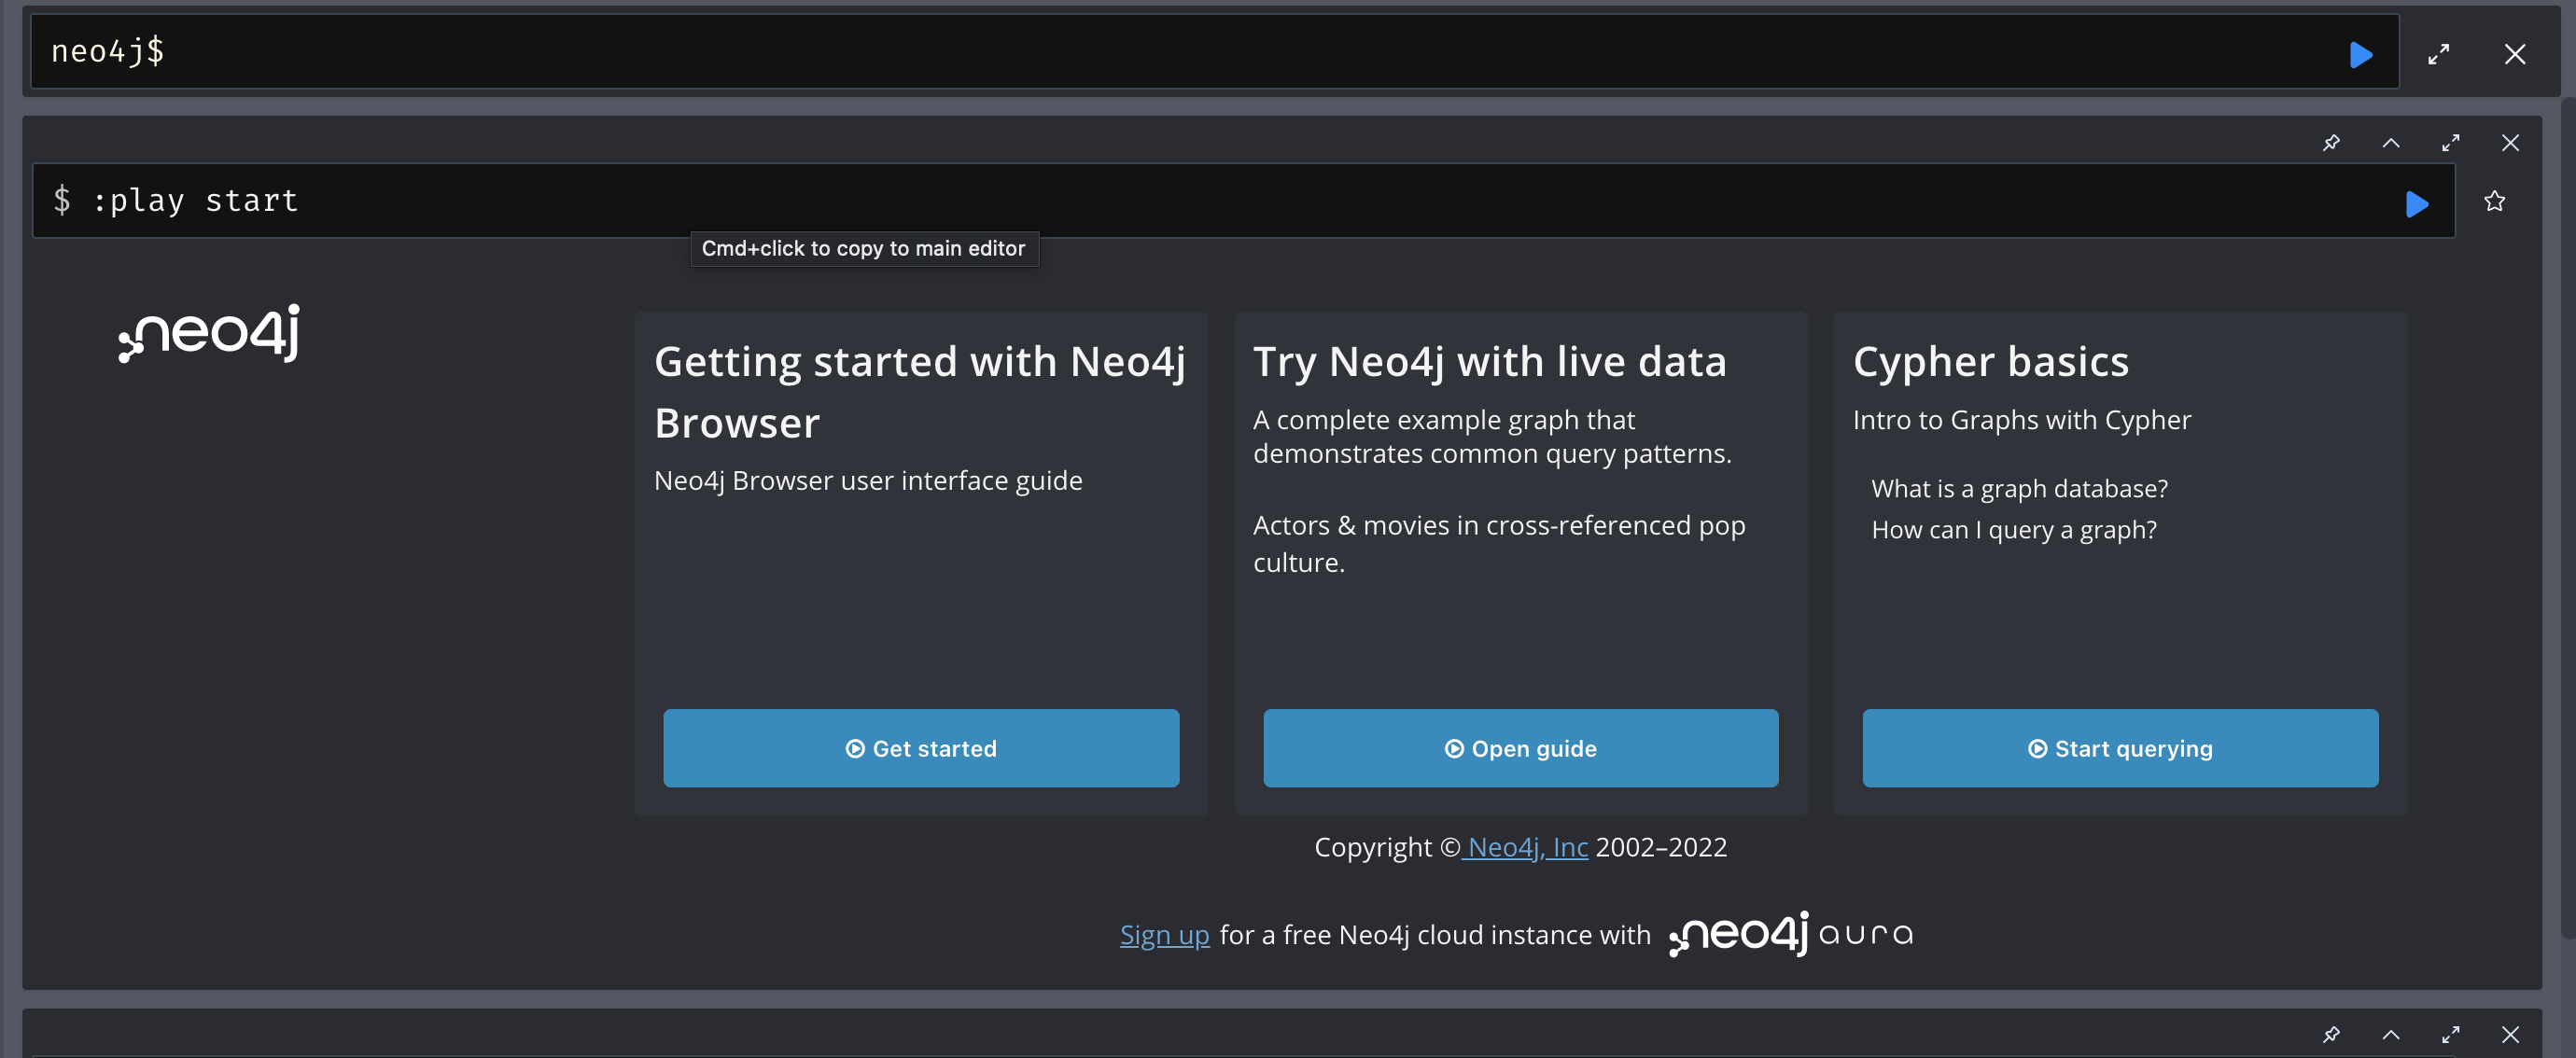This screenshot has height=1058, width=2576.
Task: Close the :play start frame
Action: (x=2511, y=142)
